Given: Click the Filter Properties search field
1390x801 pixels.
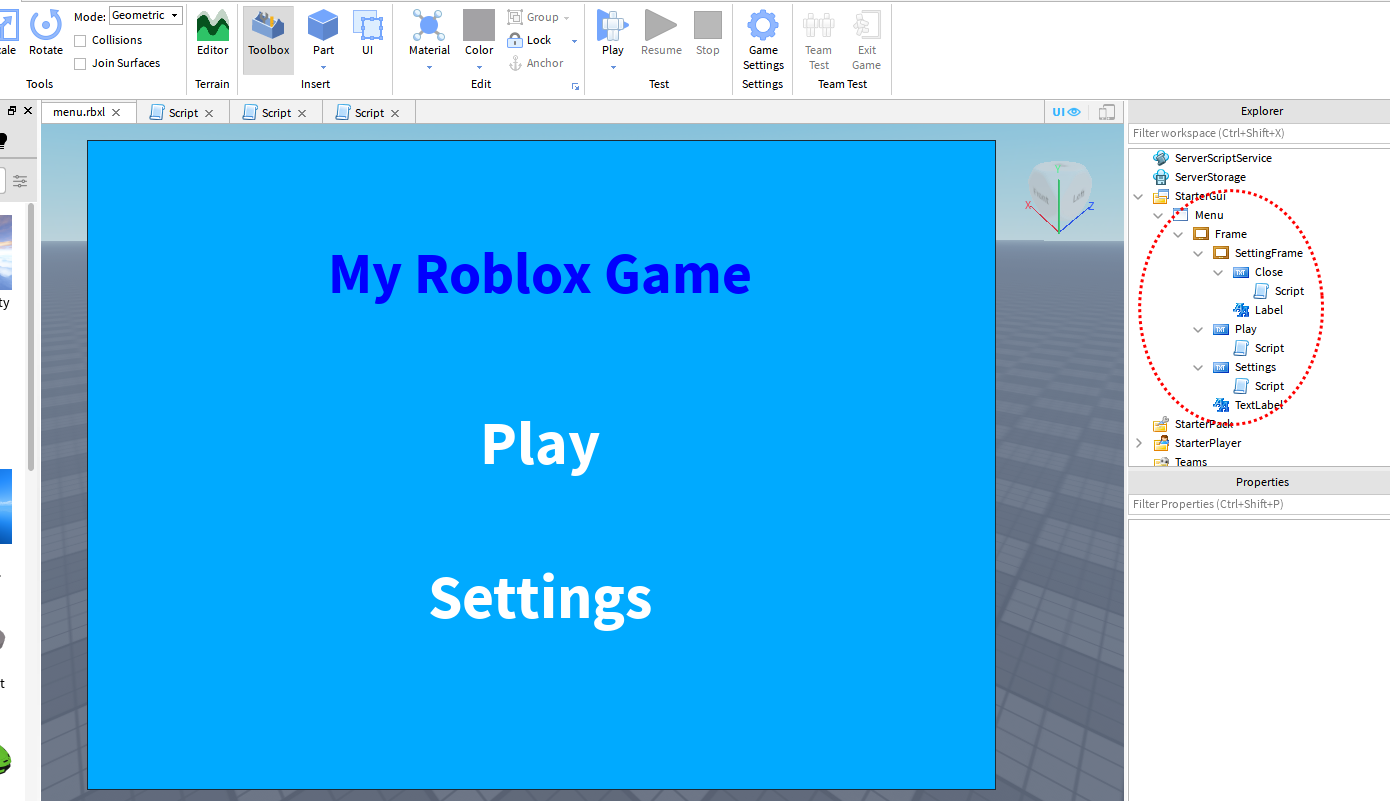Looking at the screenshot, I should point(1259,504).
